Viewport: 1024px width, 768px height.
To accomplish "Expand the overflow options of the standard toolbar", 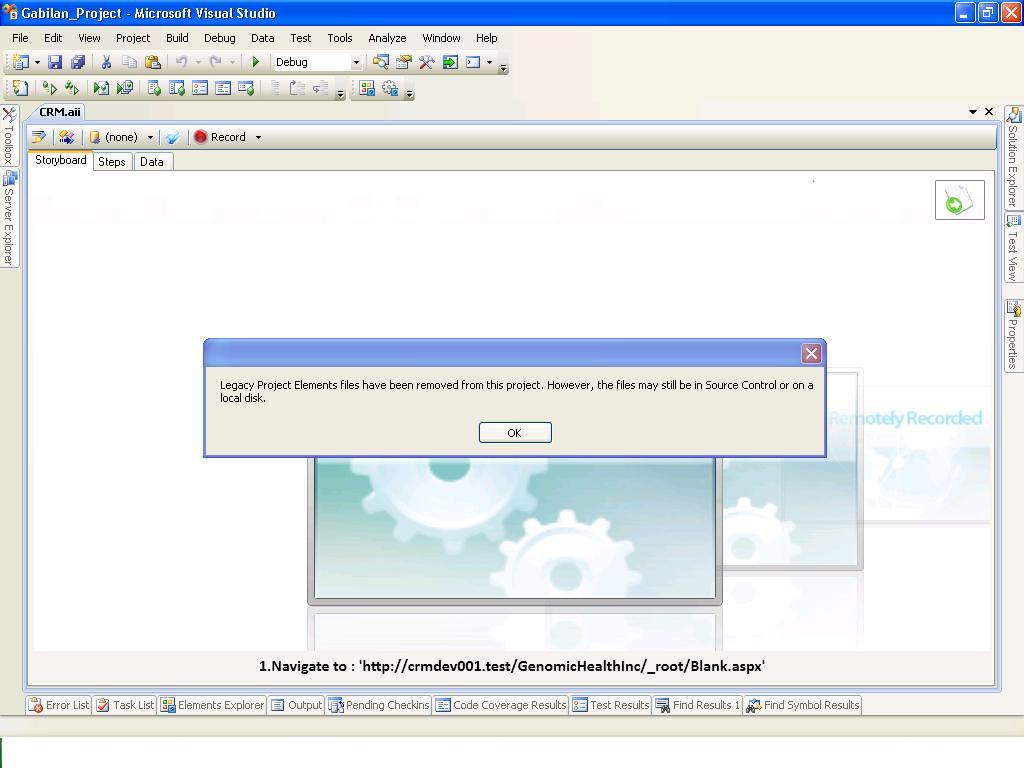I will pos(504,66).
